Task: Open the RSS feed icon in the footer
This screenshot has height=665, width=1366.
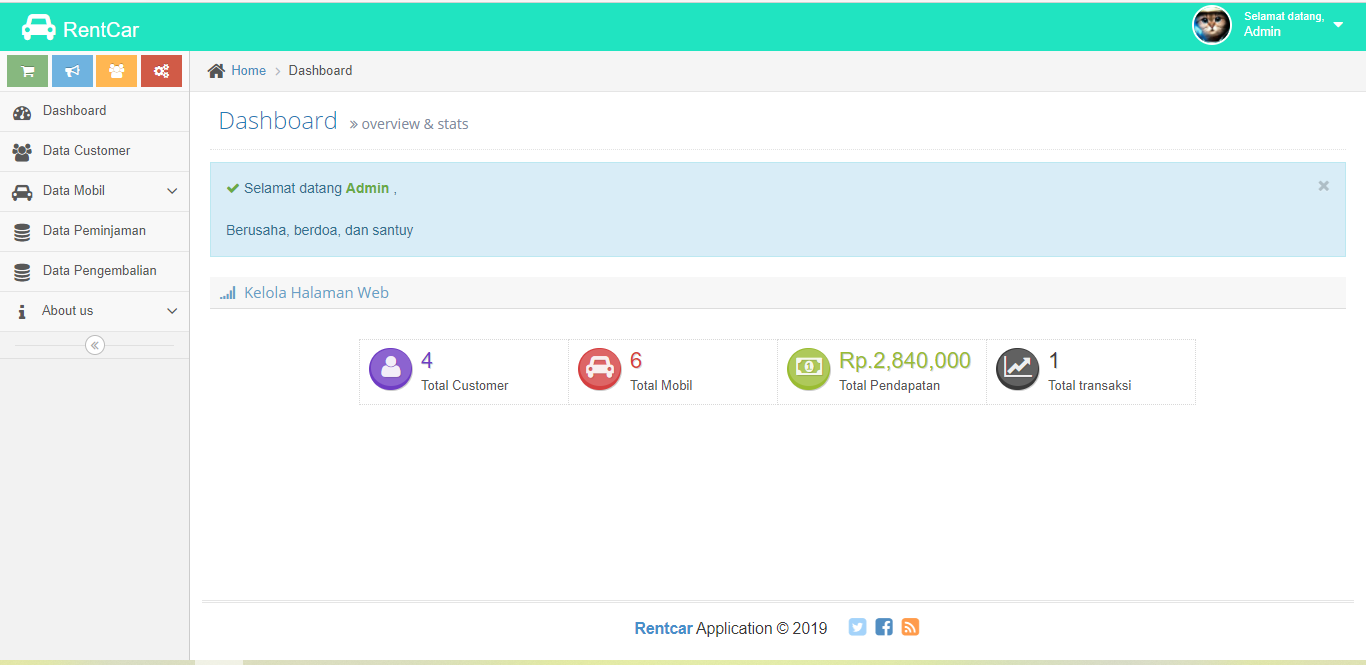Action: tap(909, 627)
